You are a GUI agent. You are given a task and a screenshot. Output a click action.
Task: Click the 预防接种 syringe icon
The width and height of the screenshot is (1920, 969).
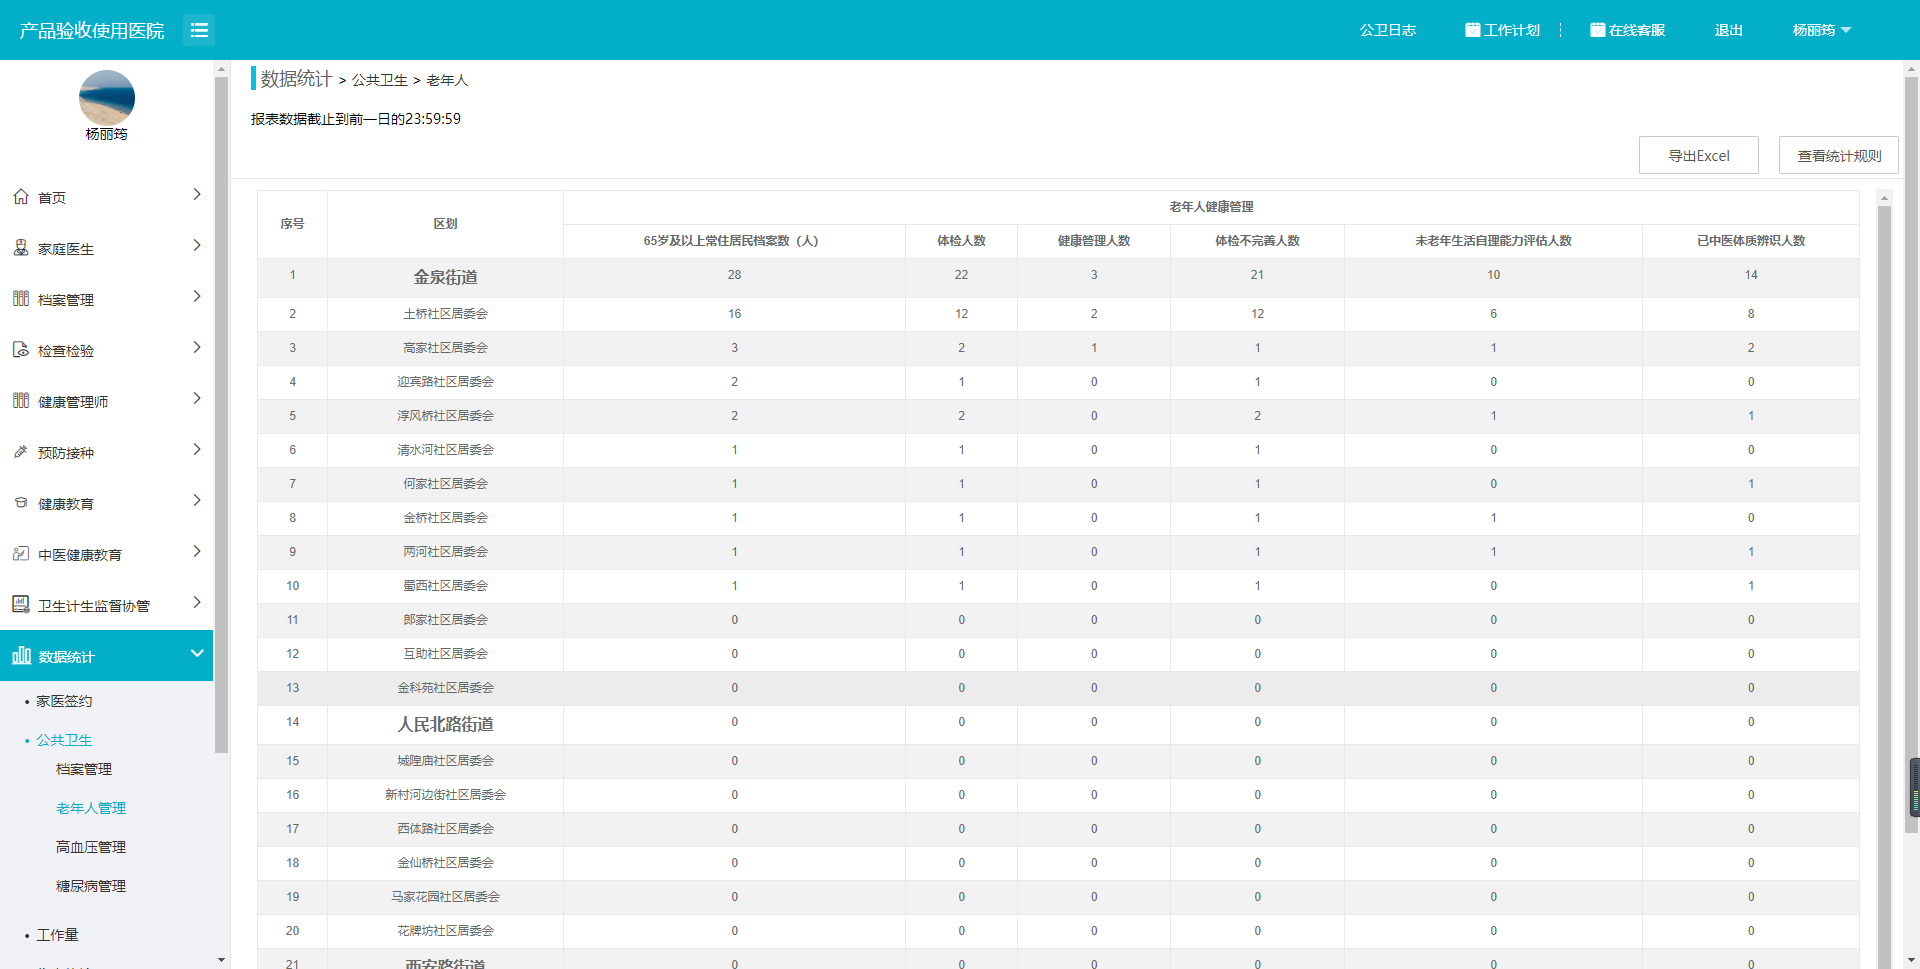21,452
